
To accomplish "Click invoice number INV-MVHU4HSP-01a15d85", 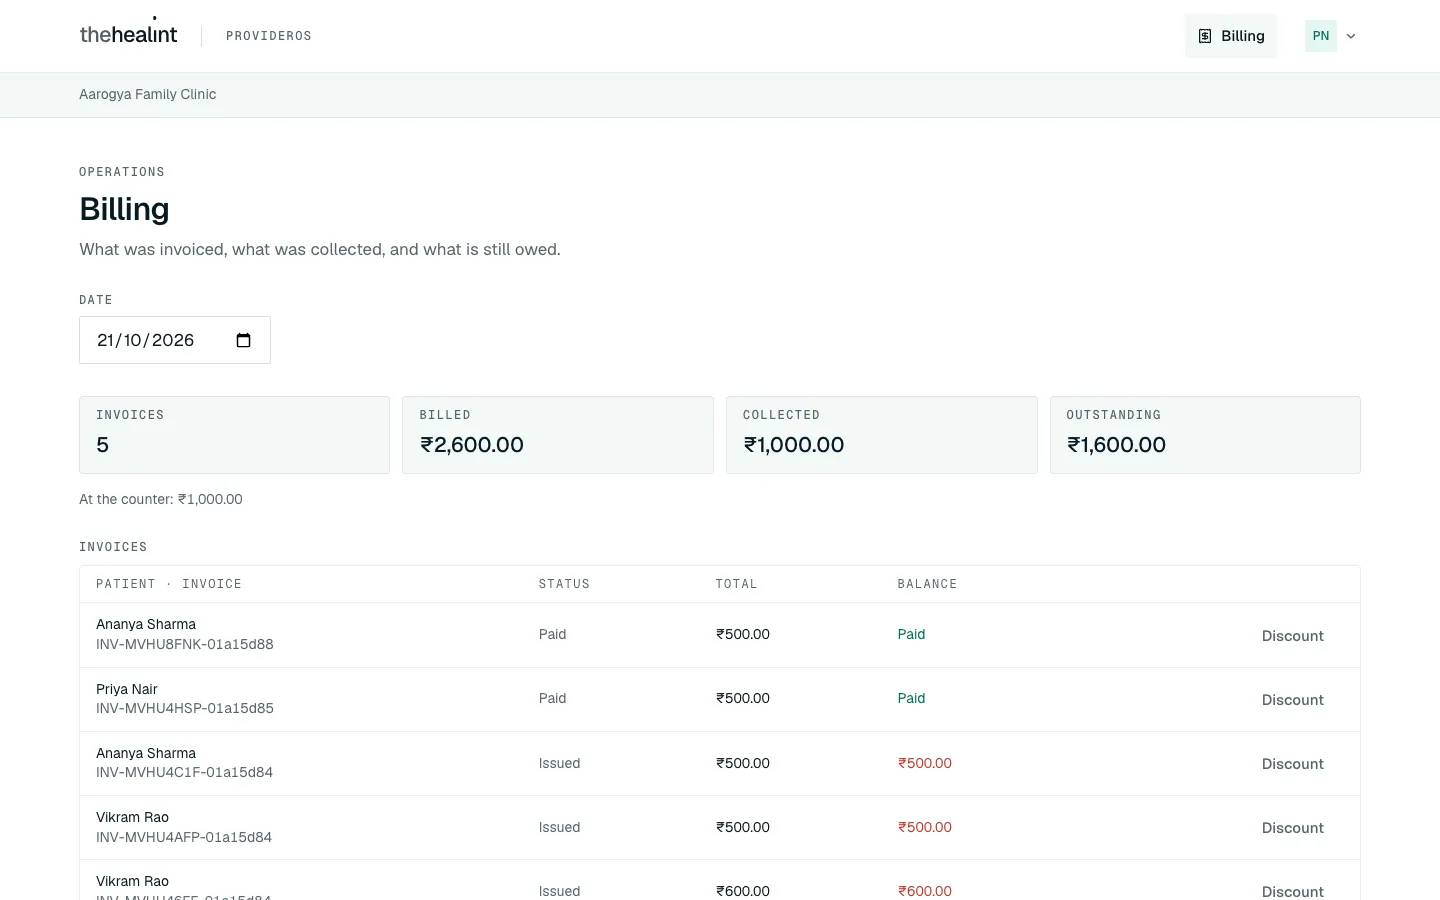I will point(185,708).
